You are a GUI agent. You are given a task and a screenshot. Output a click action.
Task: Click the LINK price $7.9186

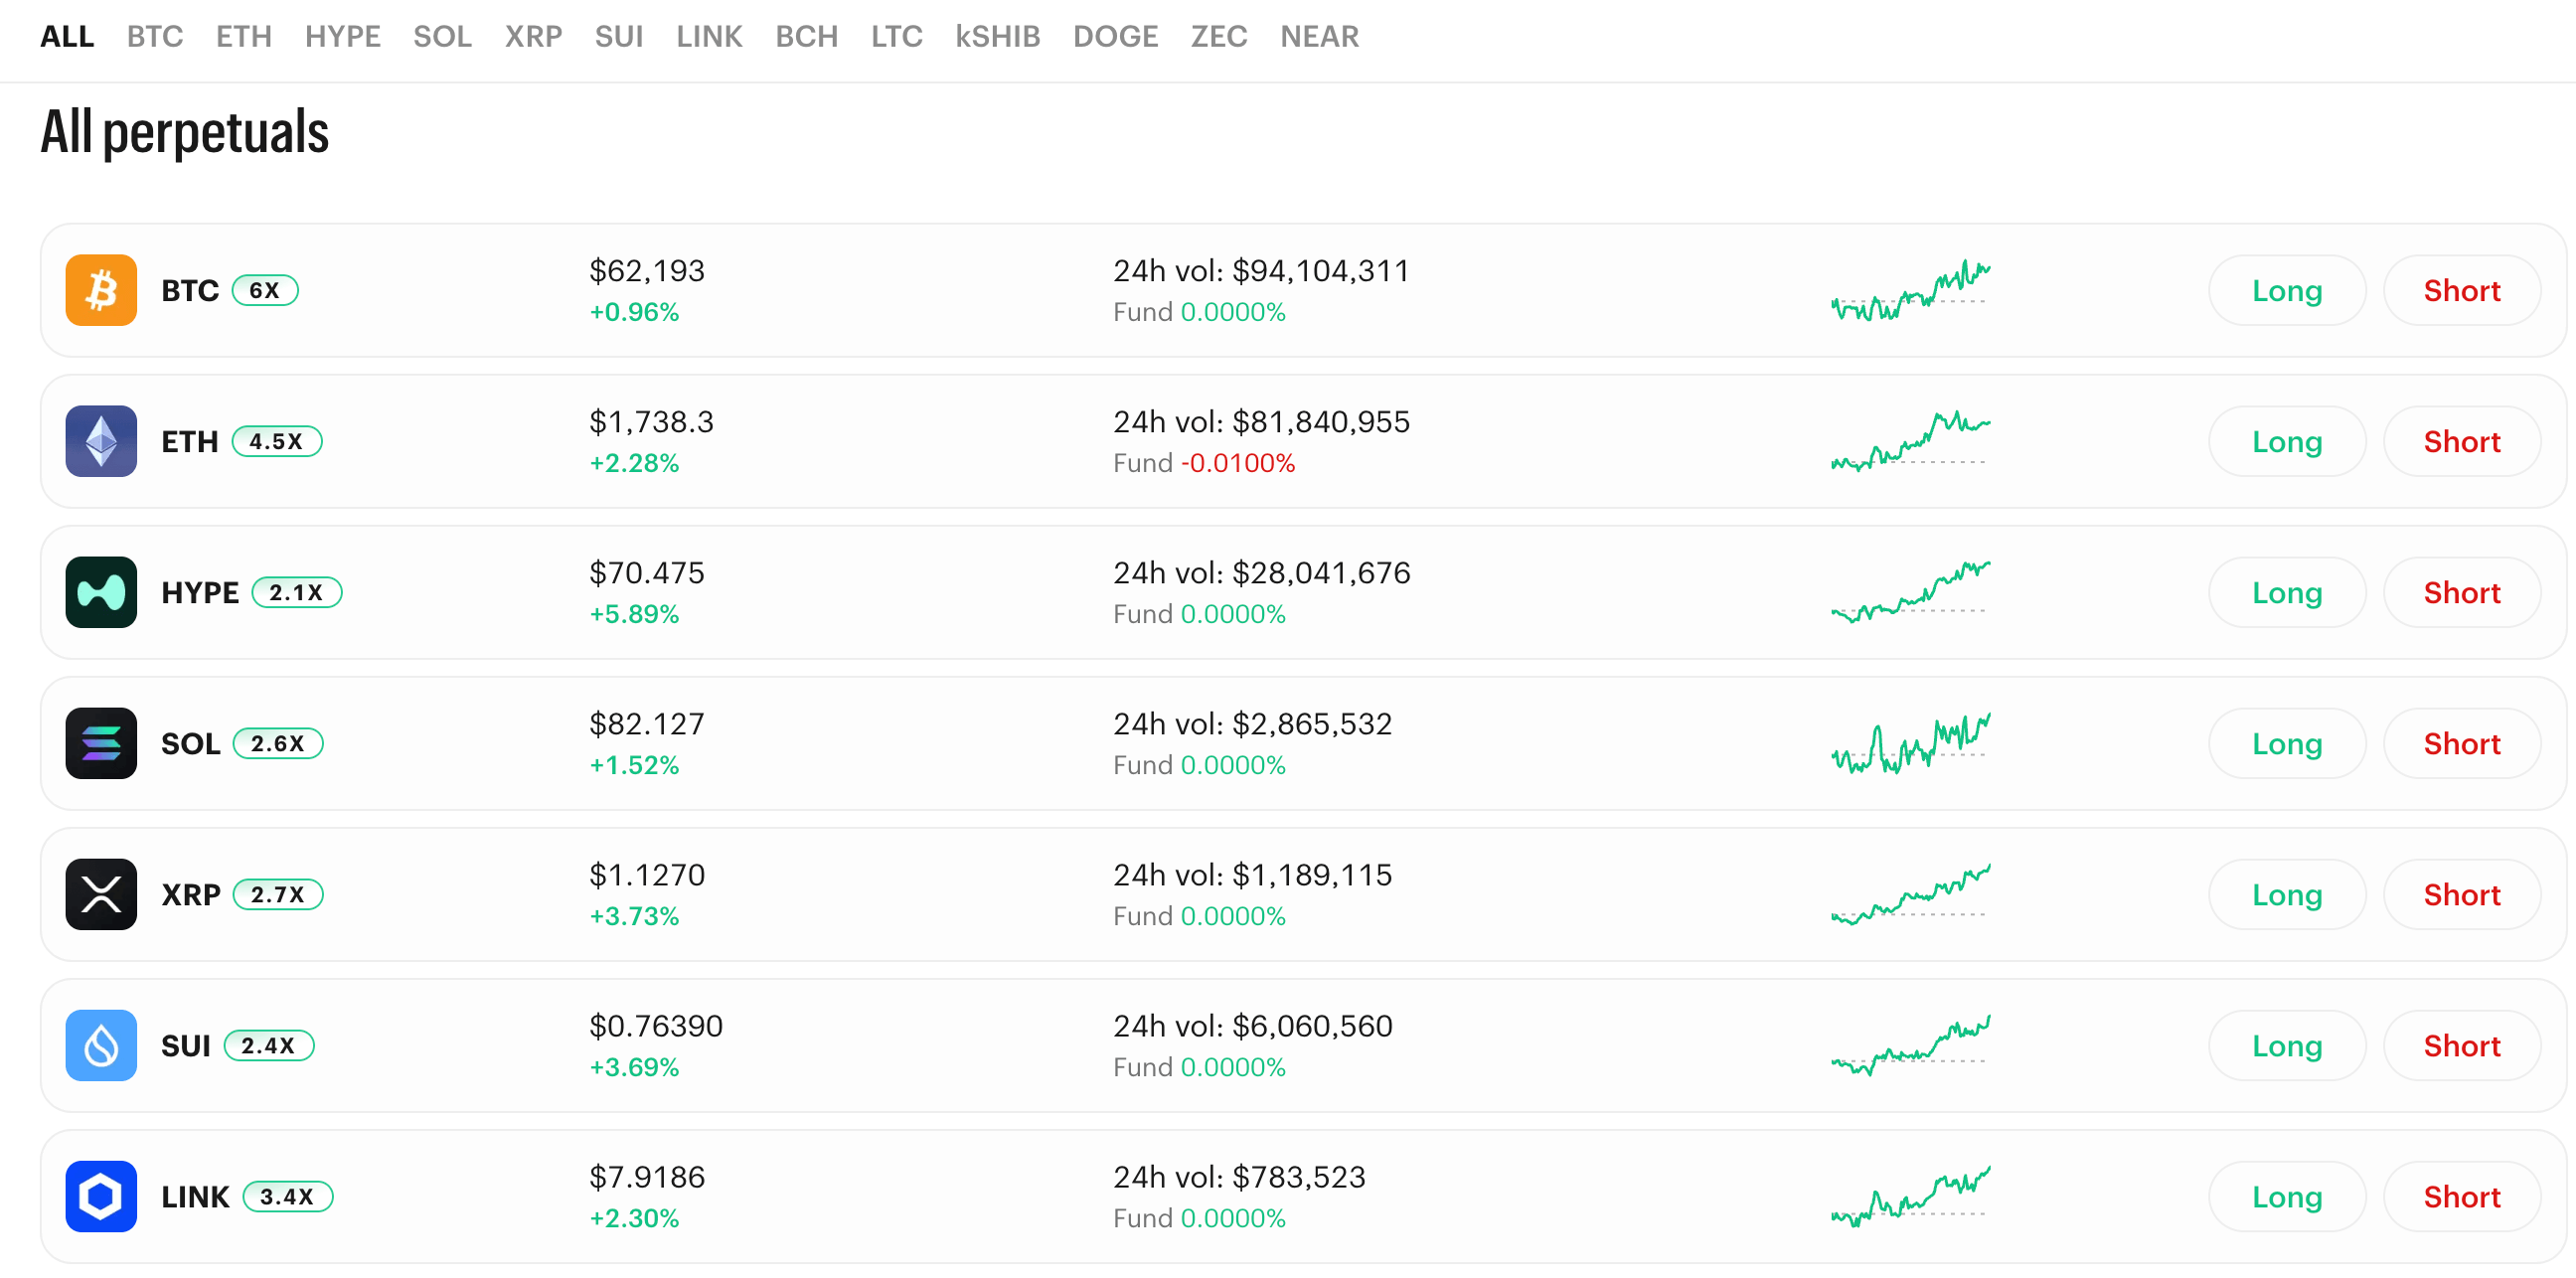click(647, 1177)
